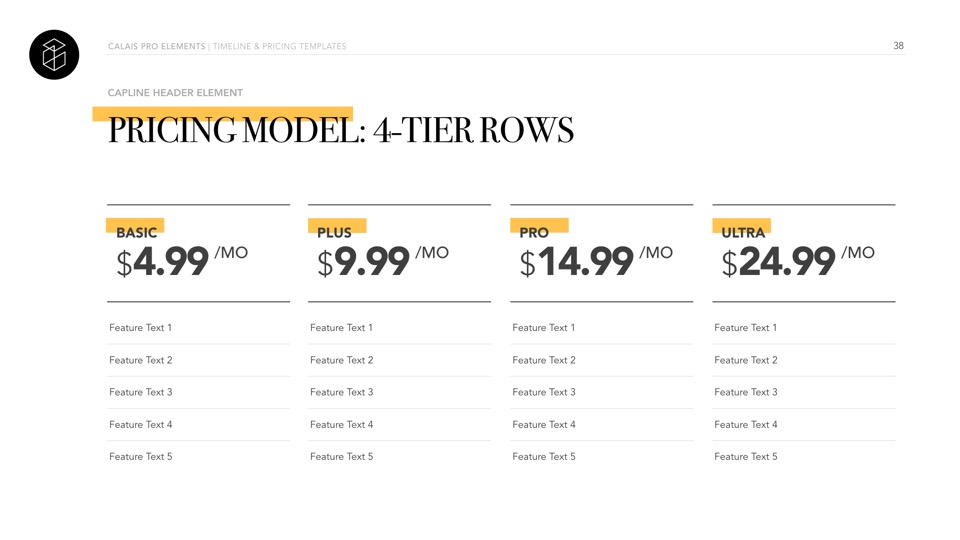Select the "CALAIS PRO ELEMENTS" header text
960x540 pixels.
pos(156,47)
